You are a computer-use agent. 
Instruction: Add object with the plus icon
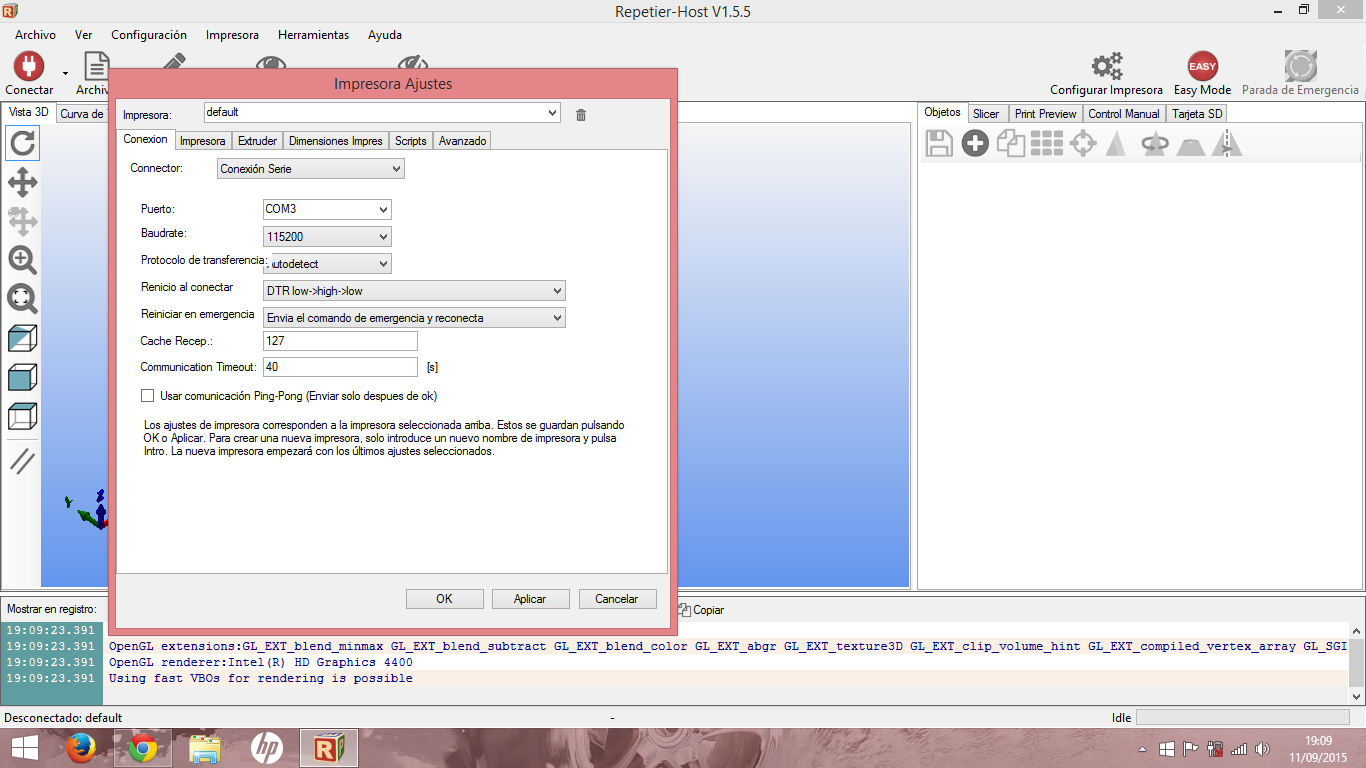[975, 144]
